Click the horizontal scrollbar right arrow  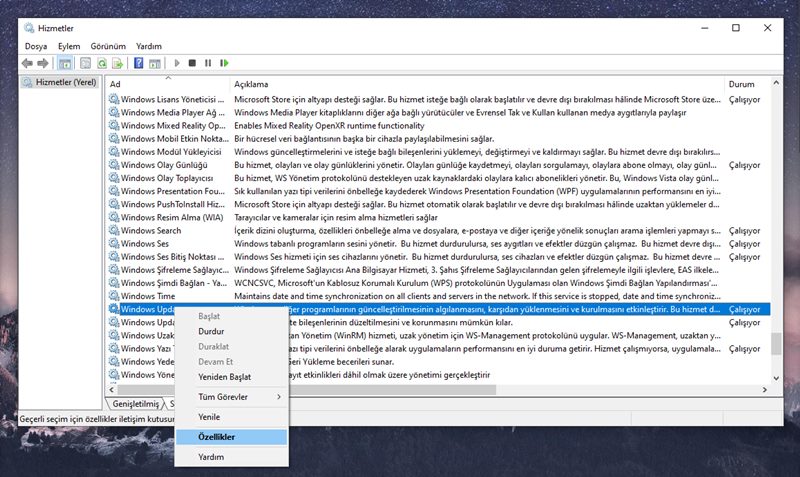coord(765,390)
